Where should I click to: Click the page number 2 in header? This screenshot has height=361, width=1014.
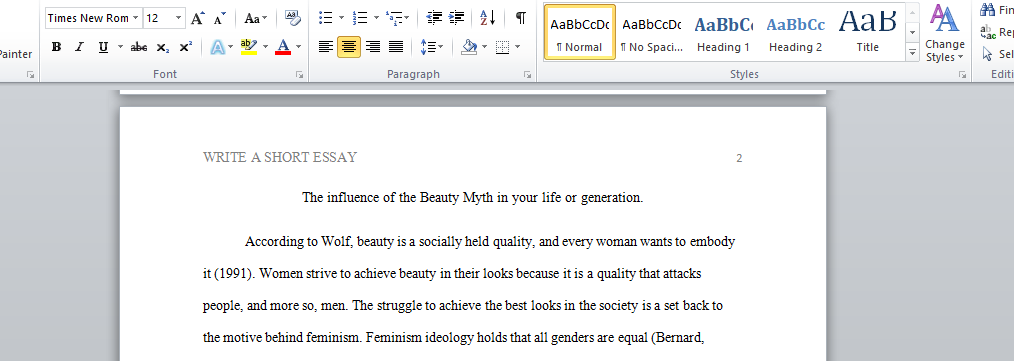point(739,158)
